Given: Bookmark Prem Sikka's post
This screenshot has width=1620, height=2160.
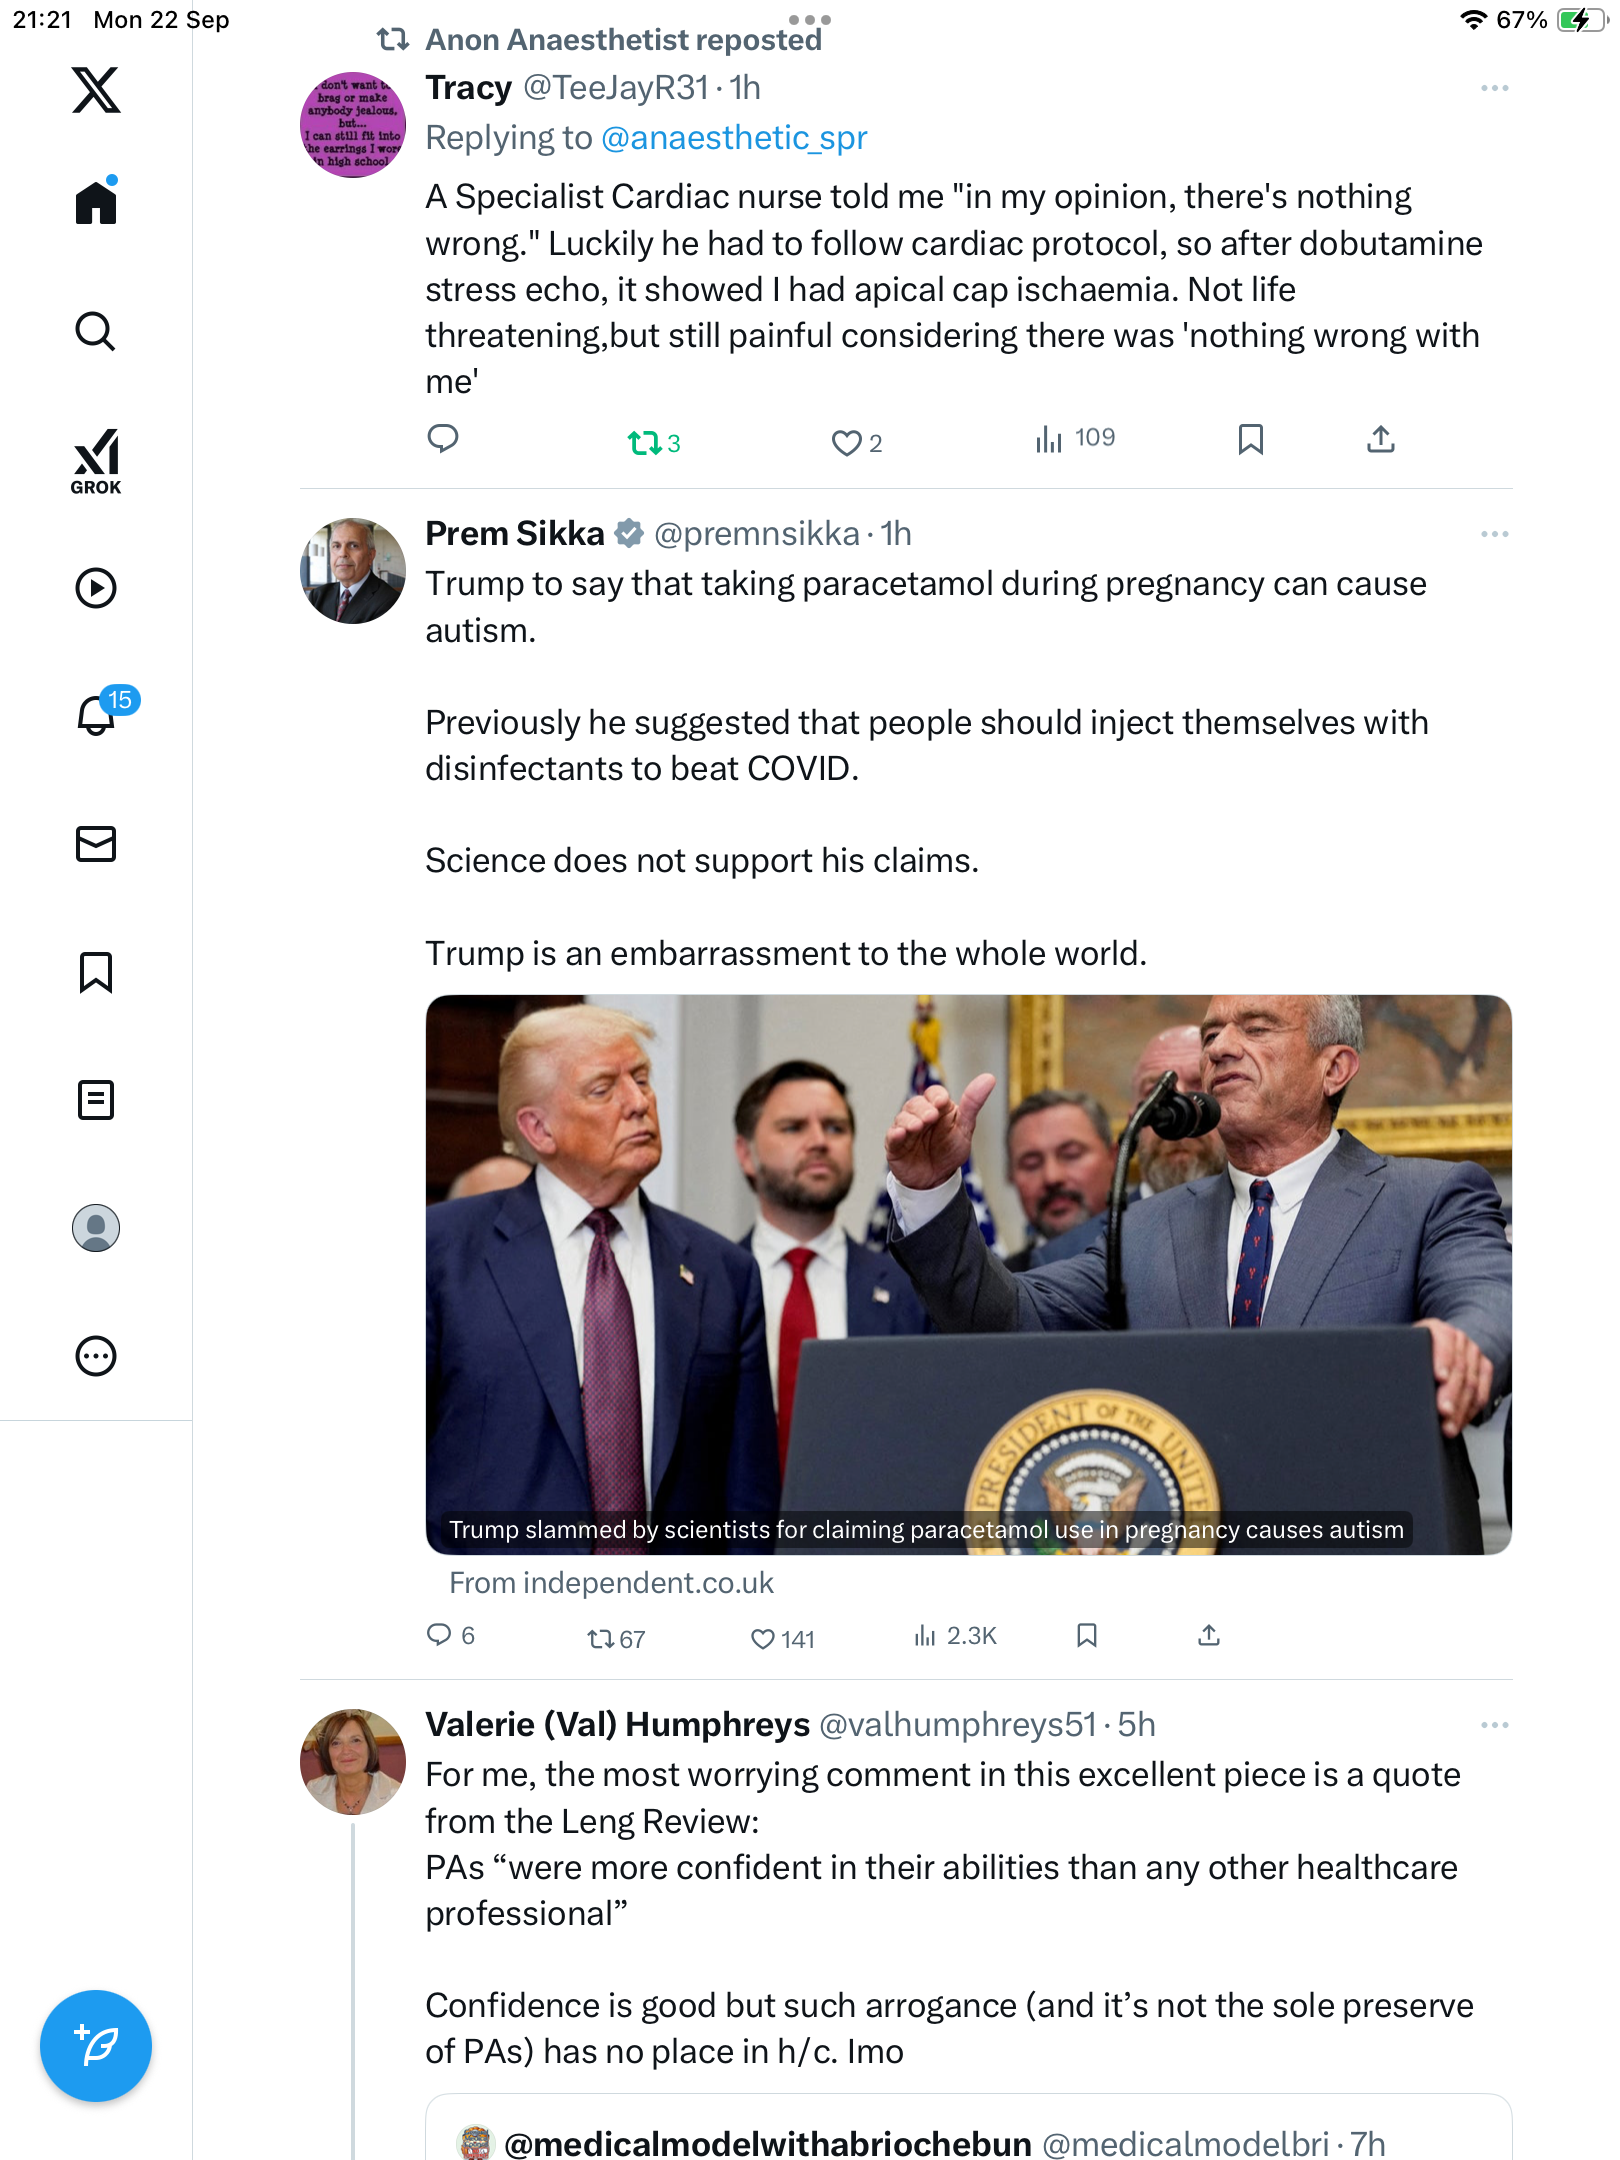Looking at the screenshot, I should [1087, 1636].
